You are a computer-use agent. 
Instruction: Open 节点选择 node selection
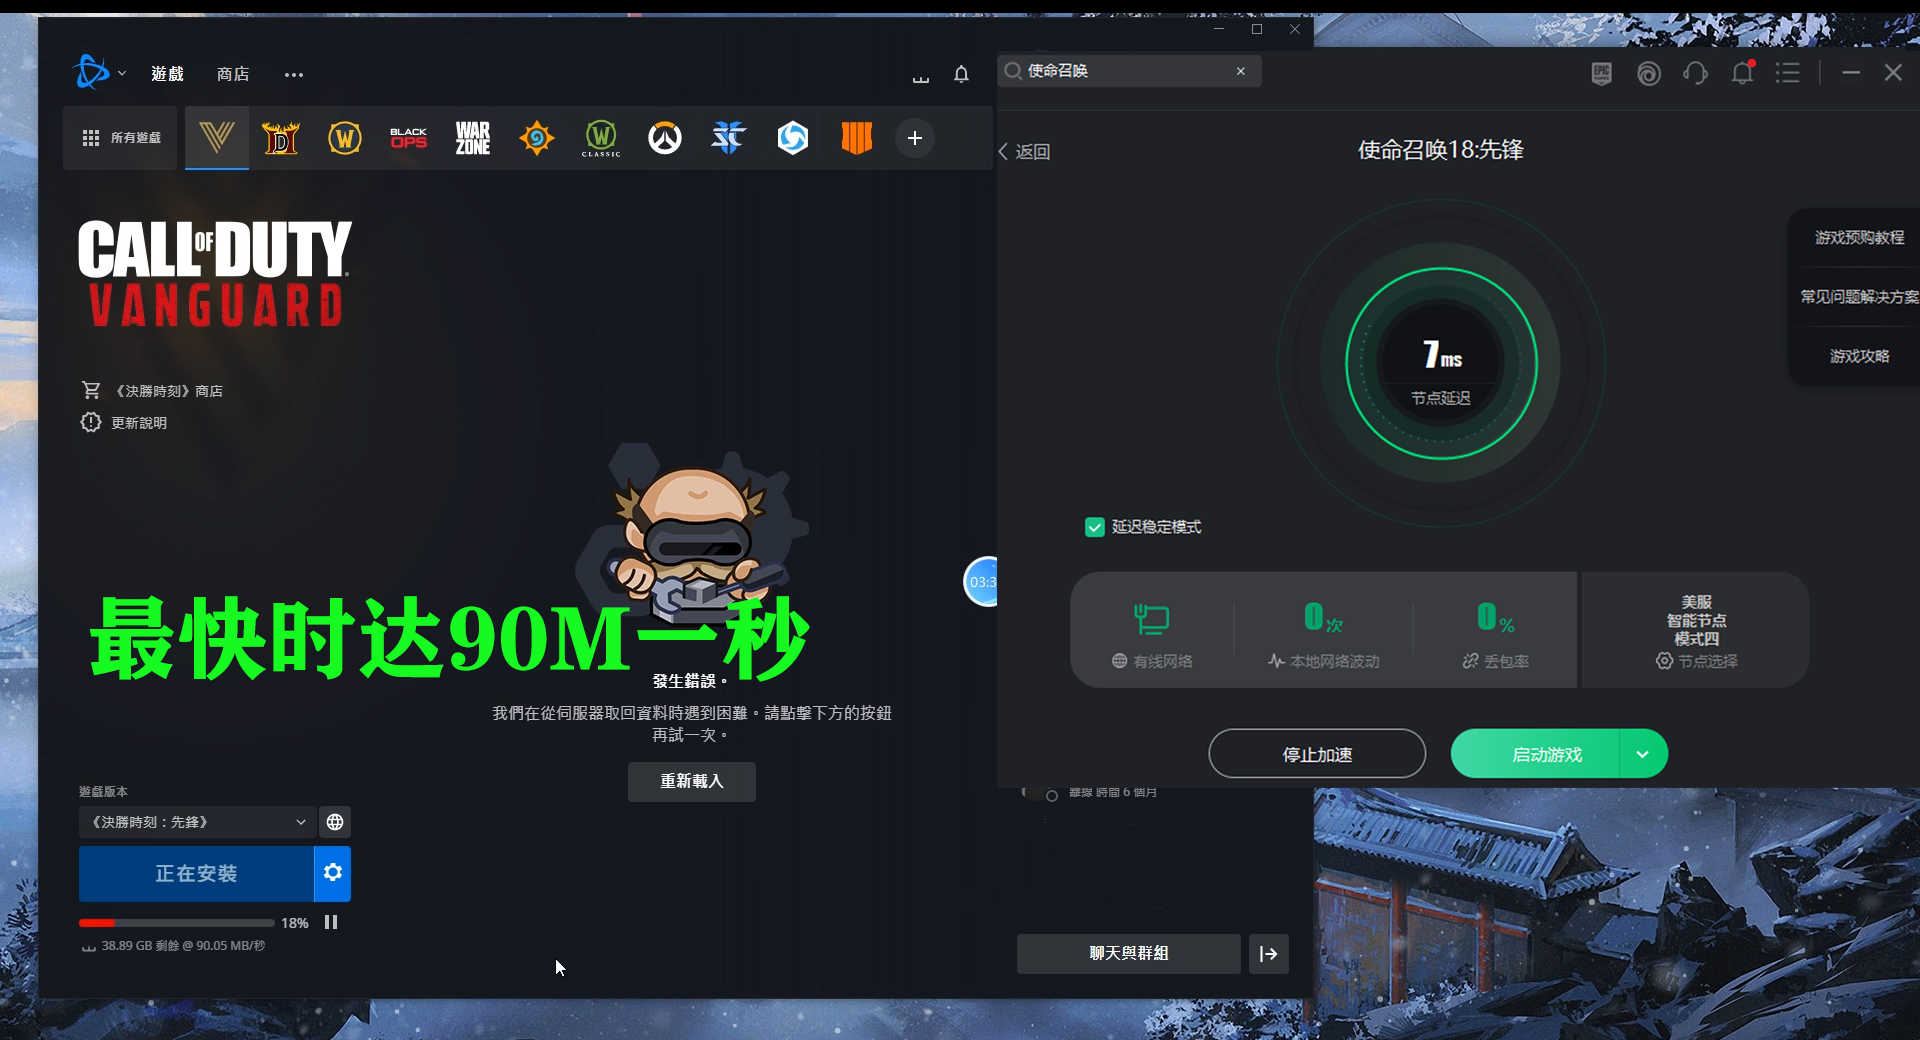pos(1697,661)
